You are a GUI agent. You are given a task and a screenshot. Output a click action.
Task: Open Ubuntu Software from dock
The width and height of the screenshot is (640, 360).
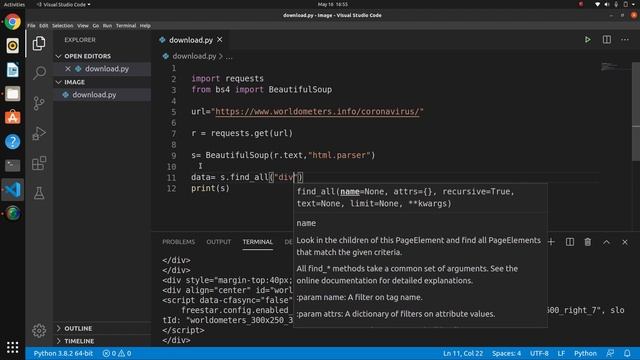pos(13,118)
